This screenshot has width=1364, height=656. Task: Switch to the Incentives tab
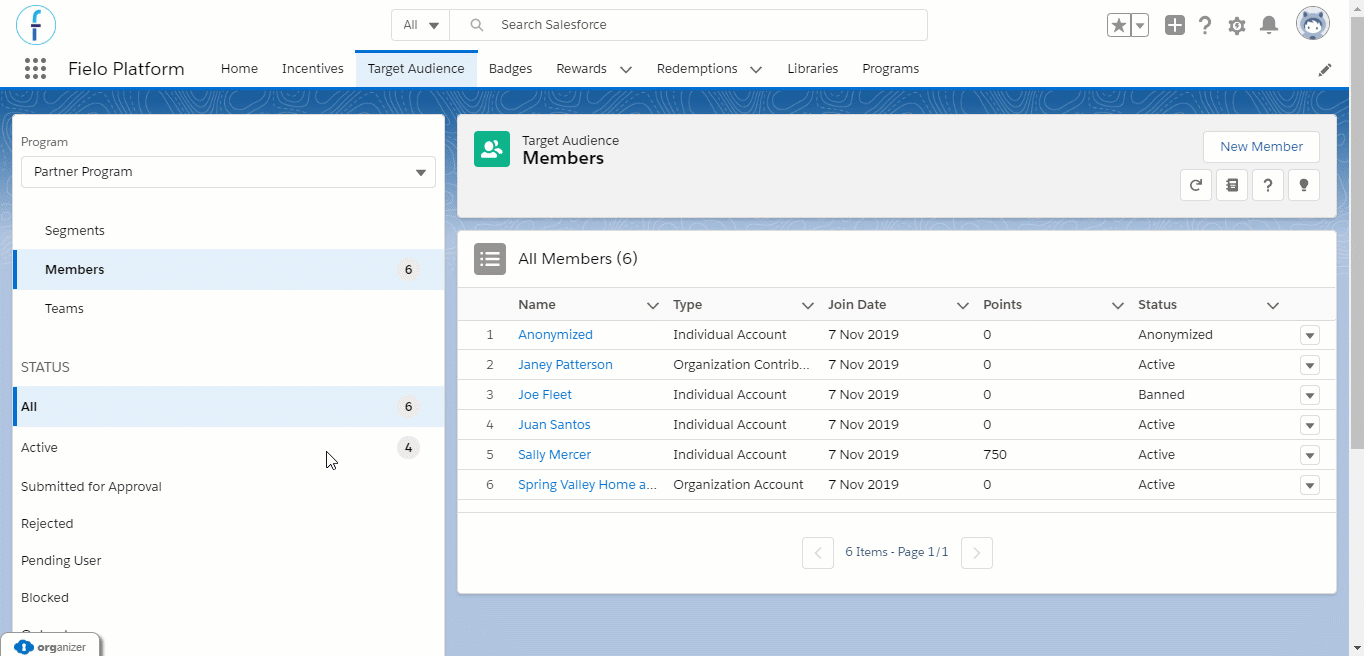(x=312, y=69)
